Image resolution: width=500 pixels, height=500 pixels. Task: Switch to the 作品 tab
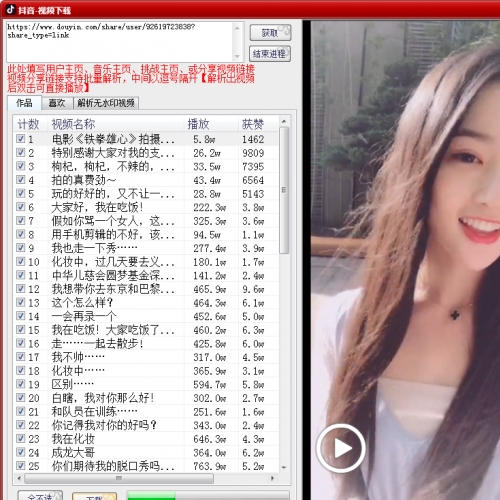(x=24, y=103)
